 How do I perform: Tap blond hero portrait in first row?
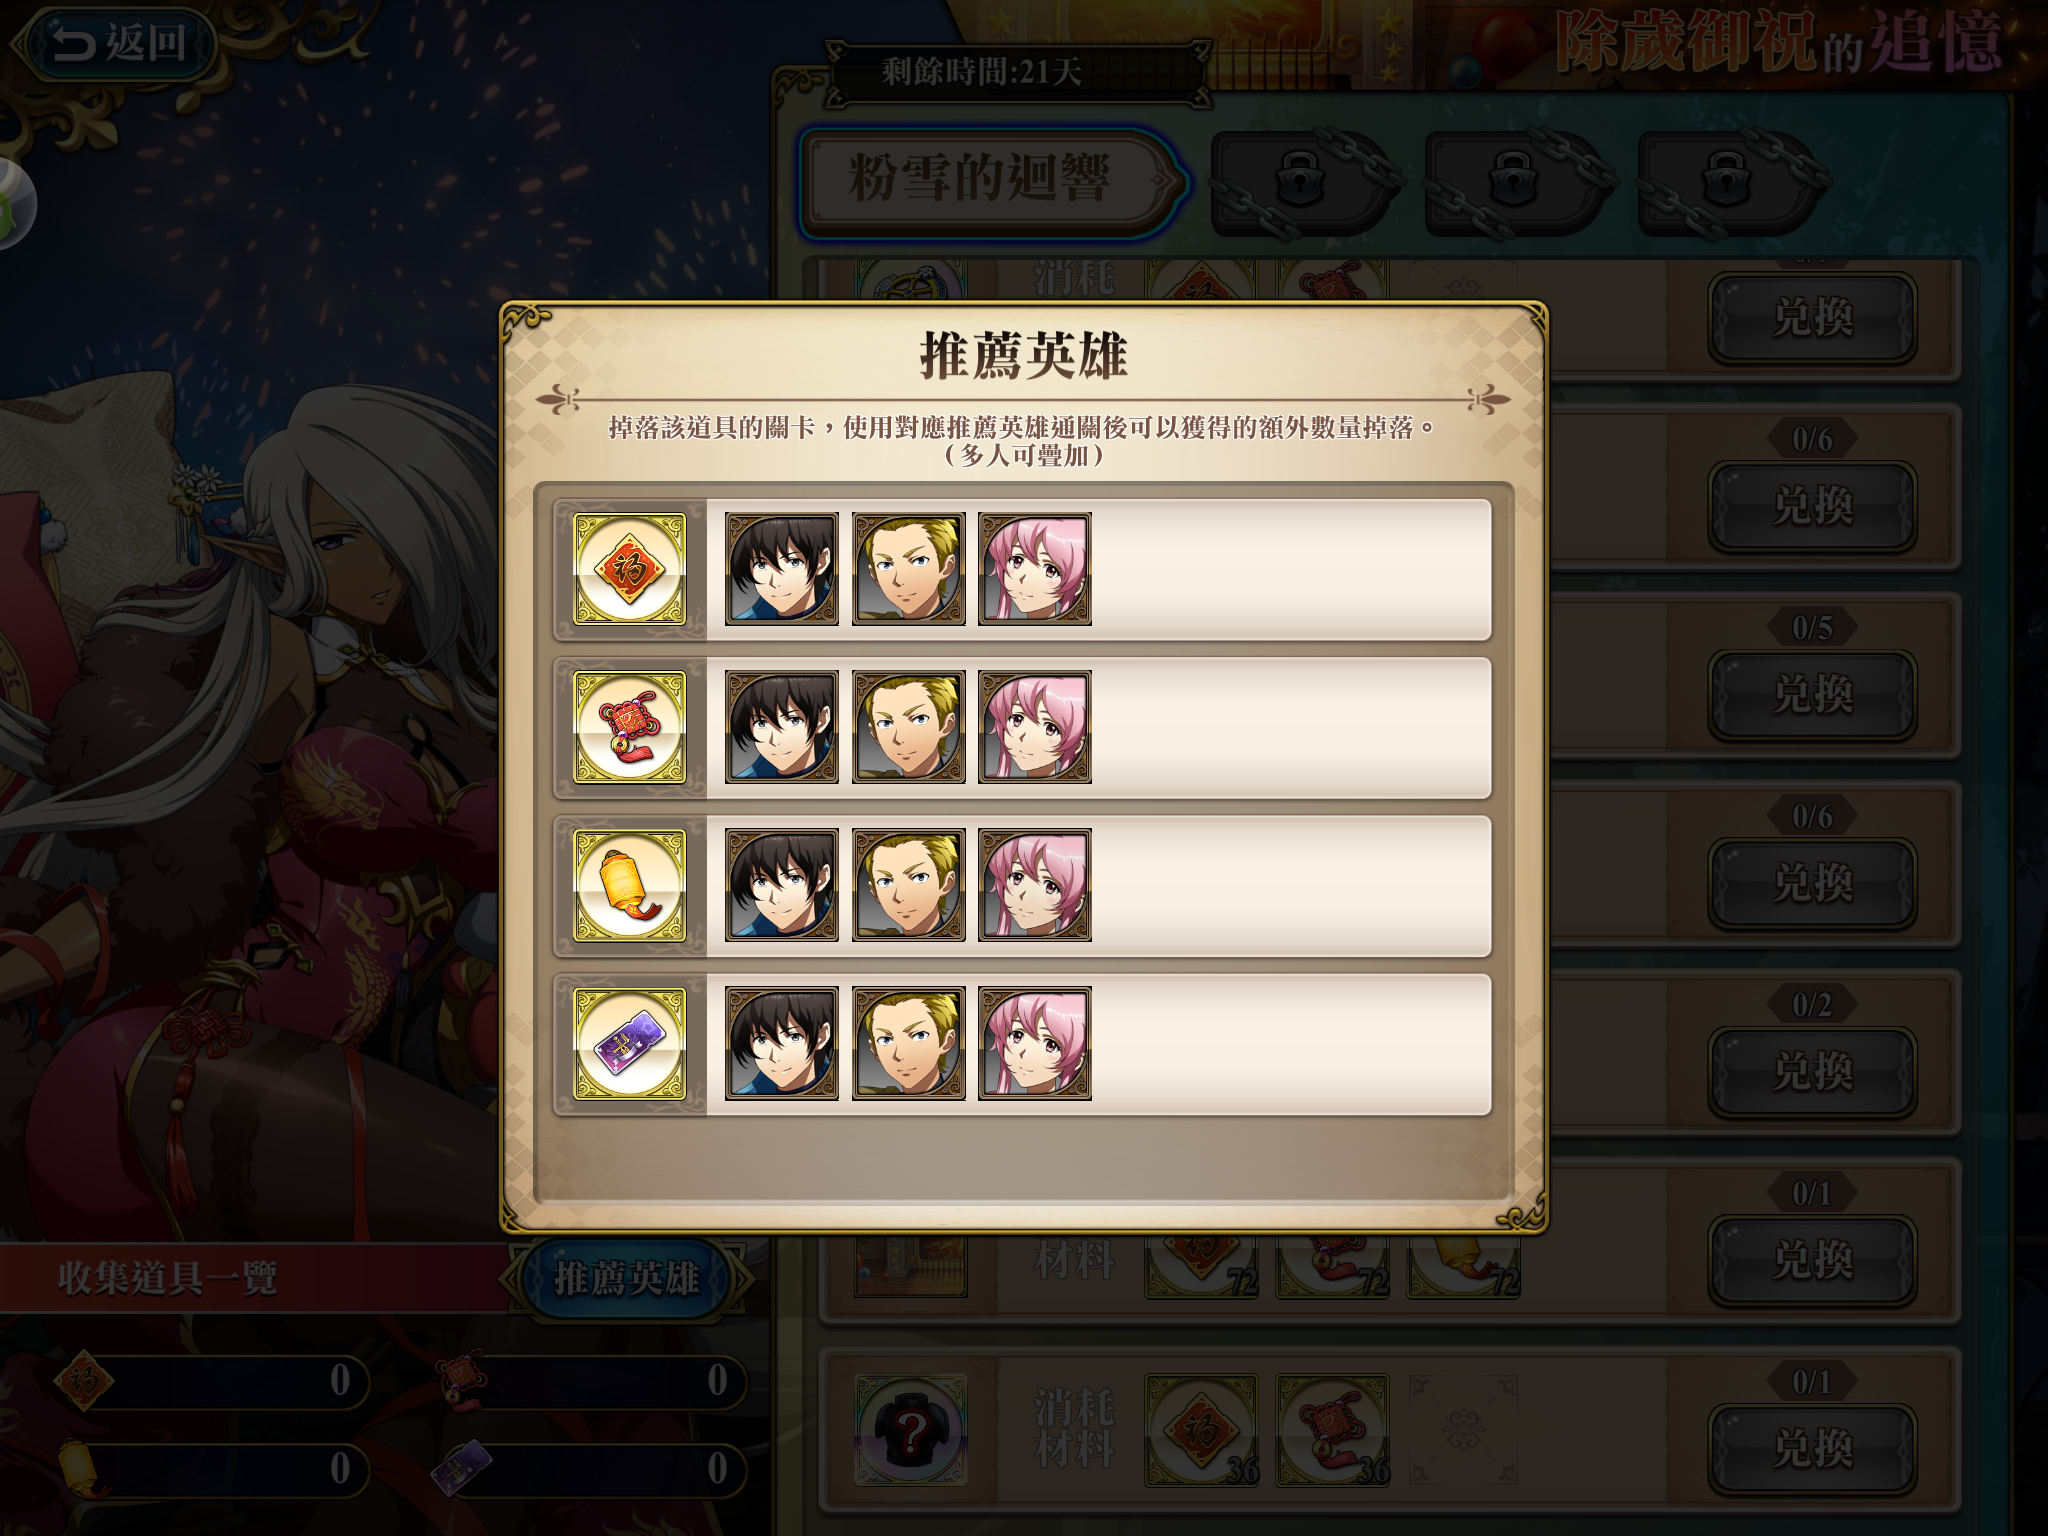tap(908, 569)
